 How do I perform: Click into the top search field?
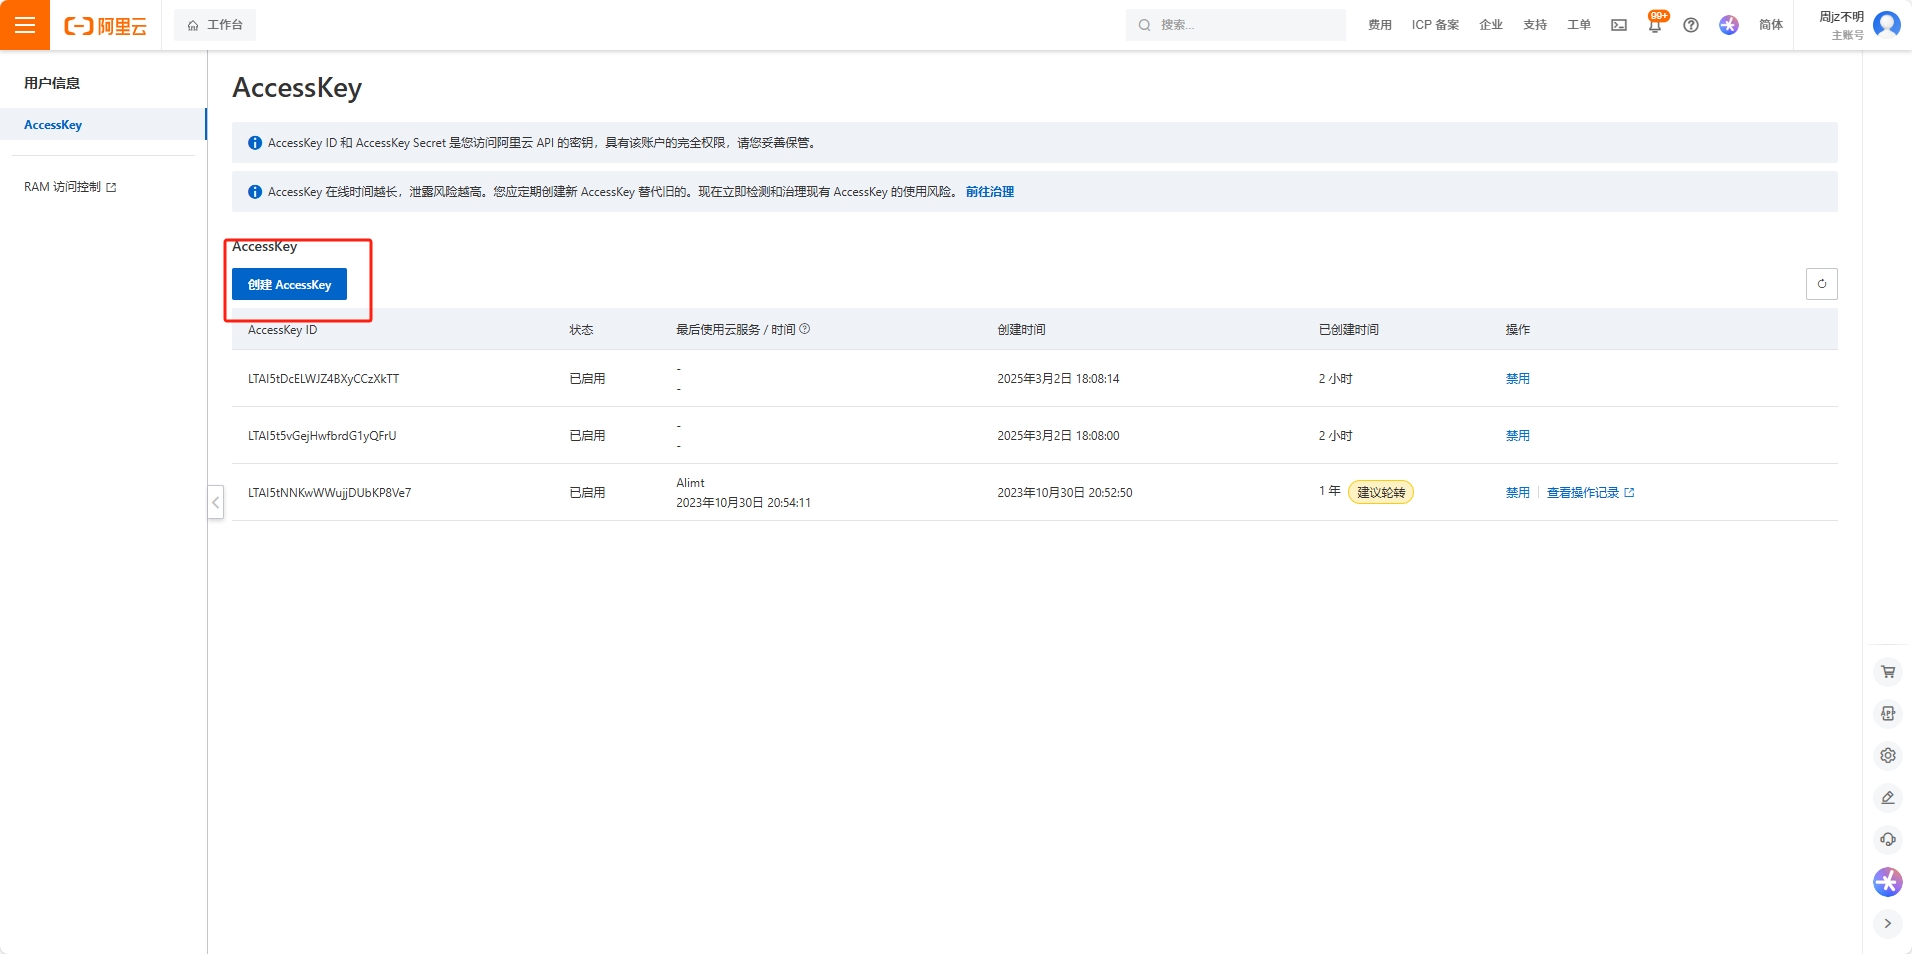[1240, 25]
